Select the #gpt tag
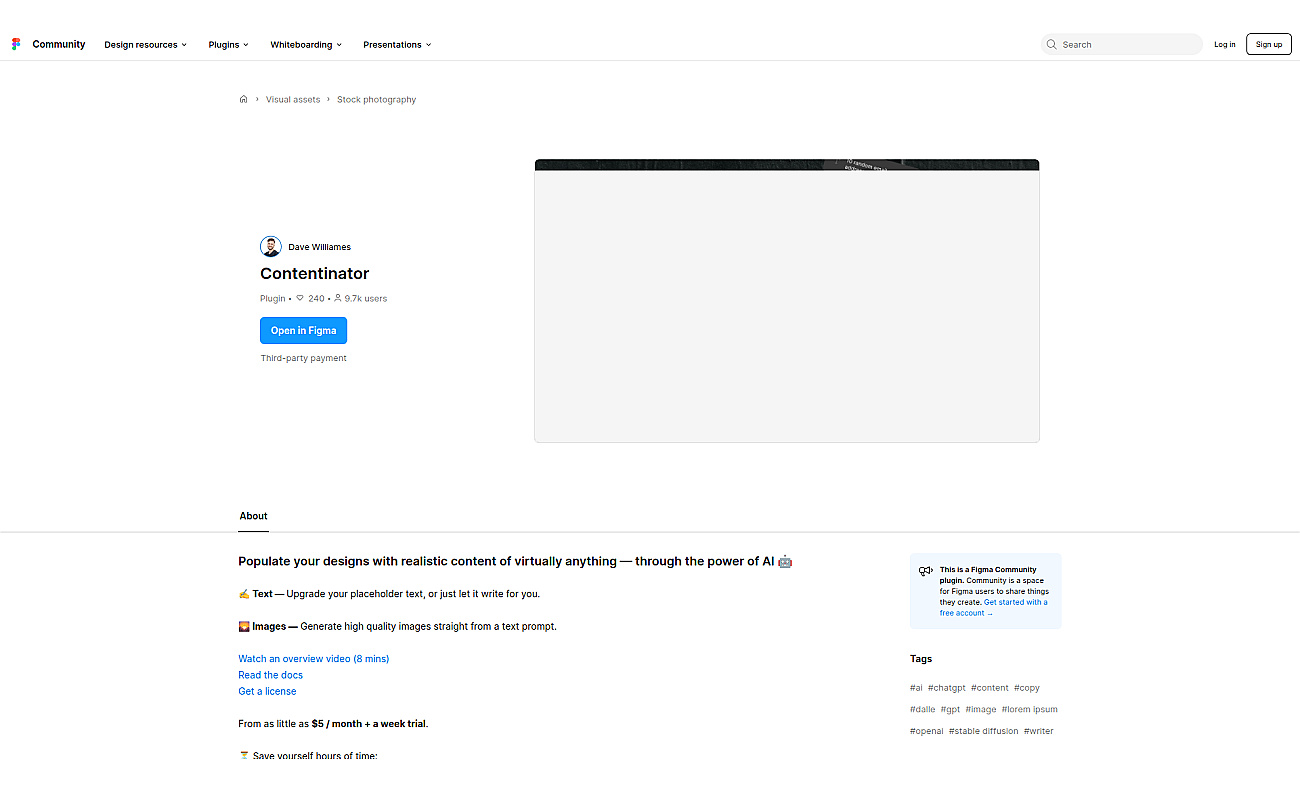This screenshot has height=788, width=1300. tap(950, 709)
